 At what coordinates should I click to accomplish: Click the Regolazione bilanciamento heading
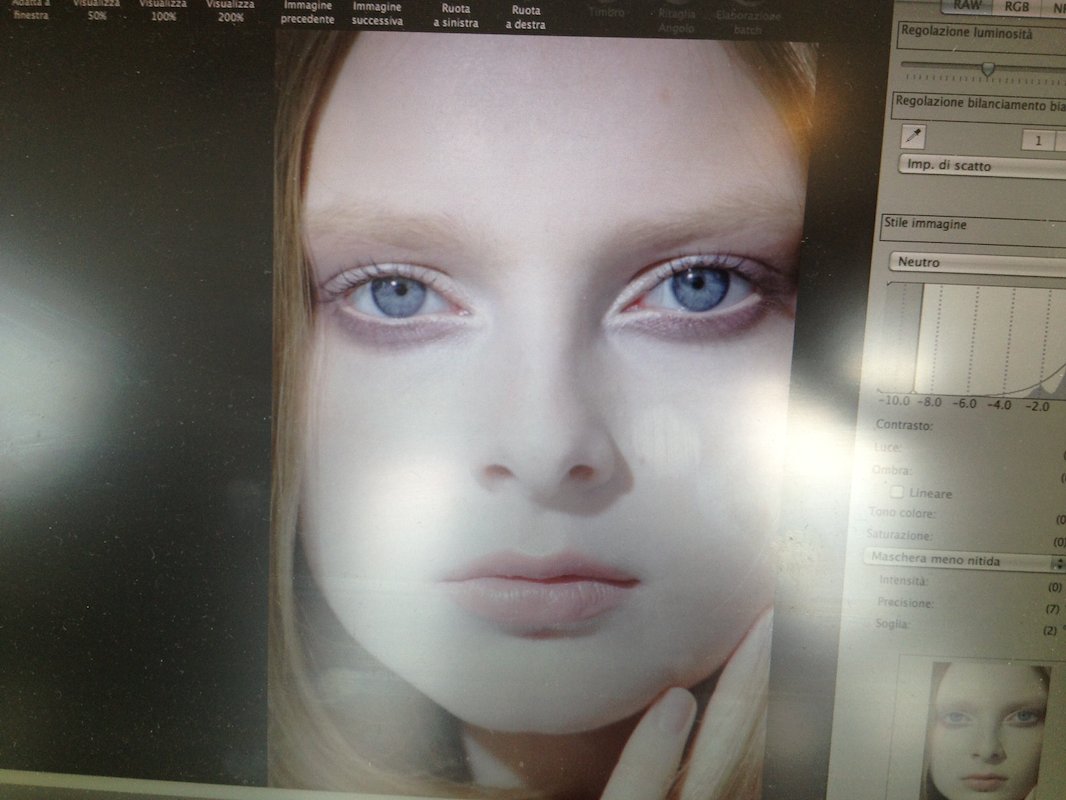coord(980,104)
